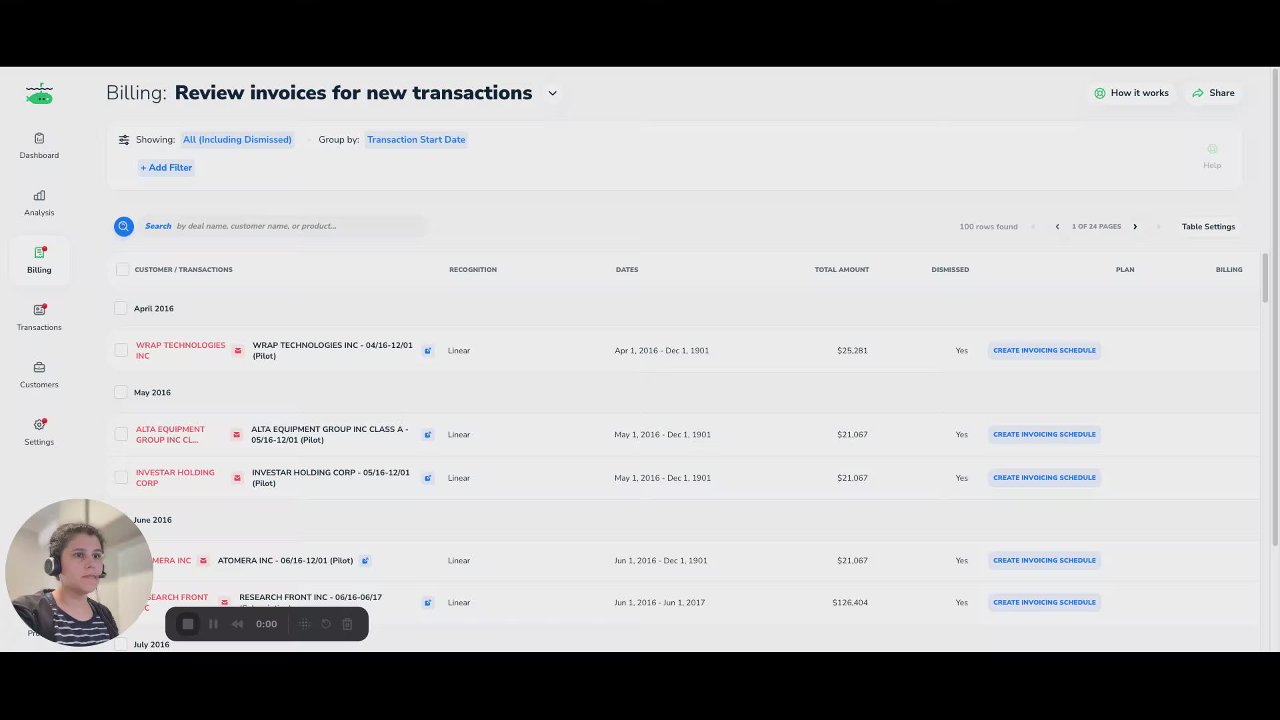This screenshot has width=1280, height=720.
Task: Click the $126,404 amount cell
Action: point(850,603)
